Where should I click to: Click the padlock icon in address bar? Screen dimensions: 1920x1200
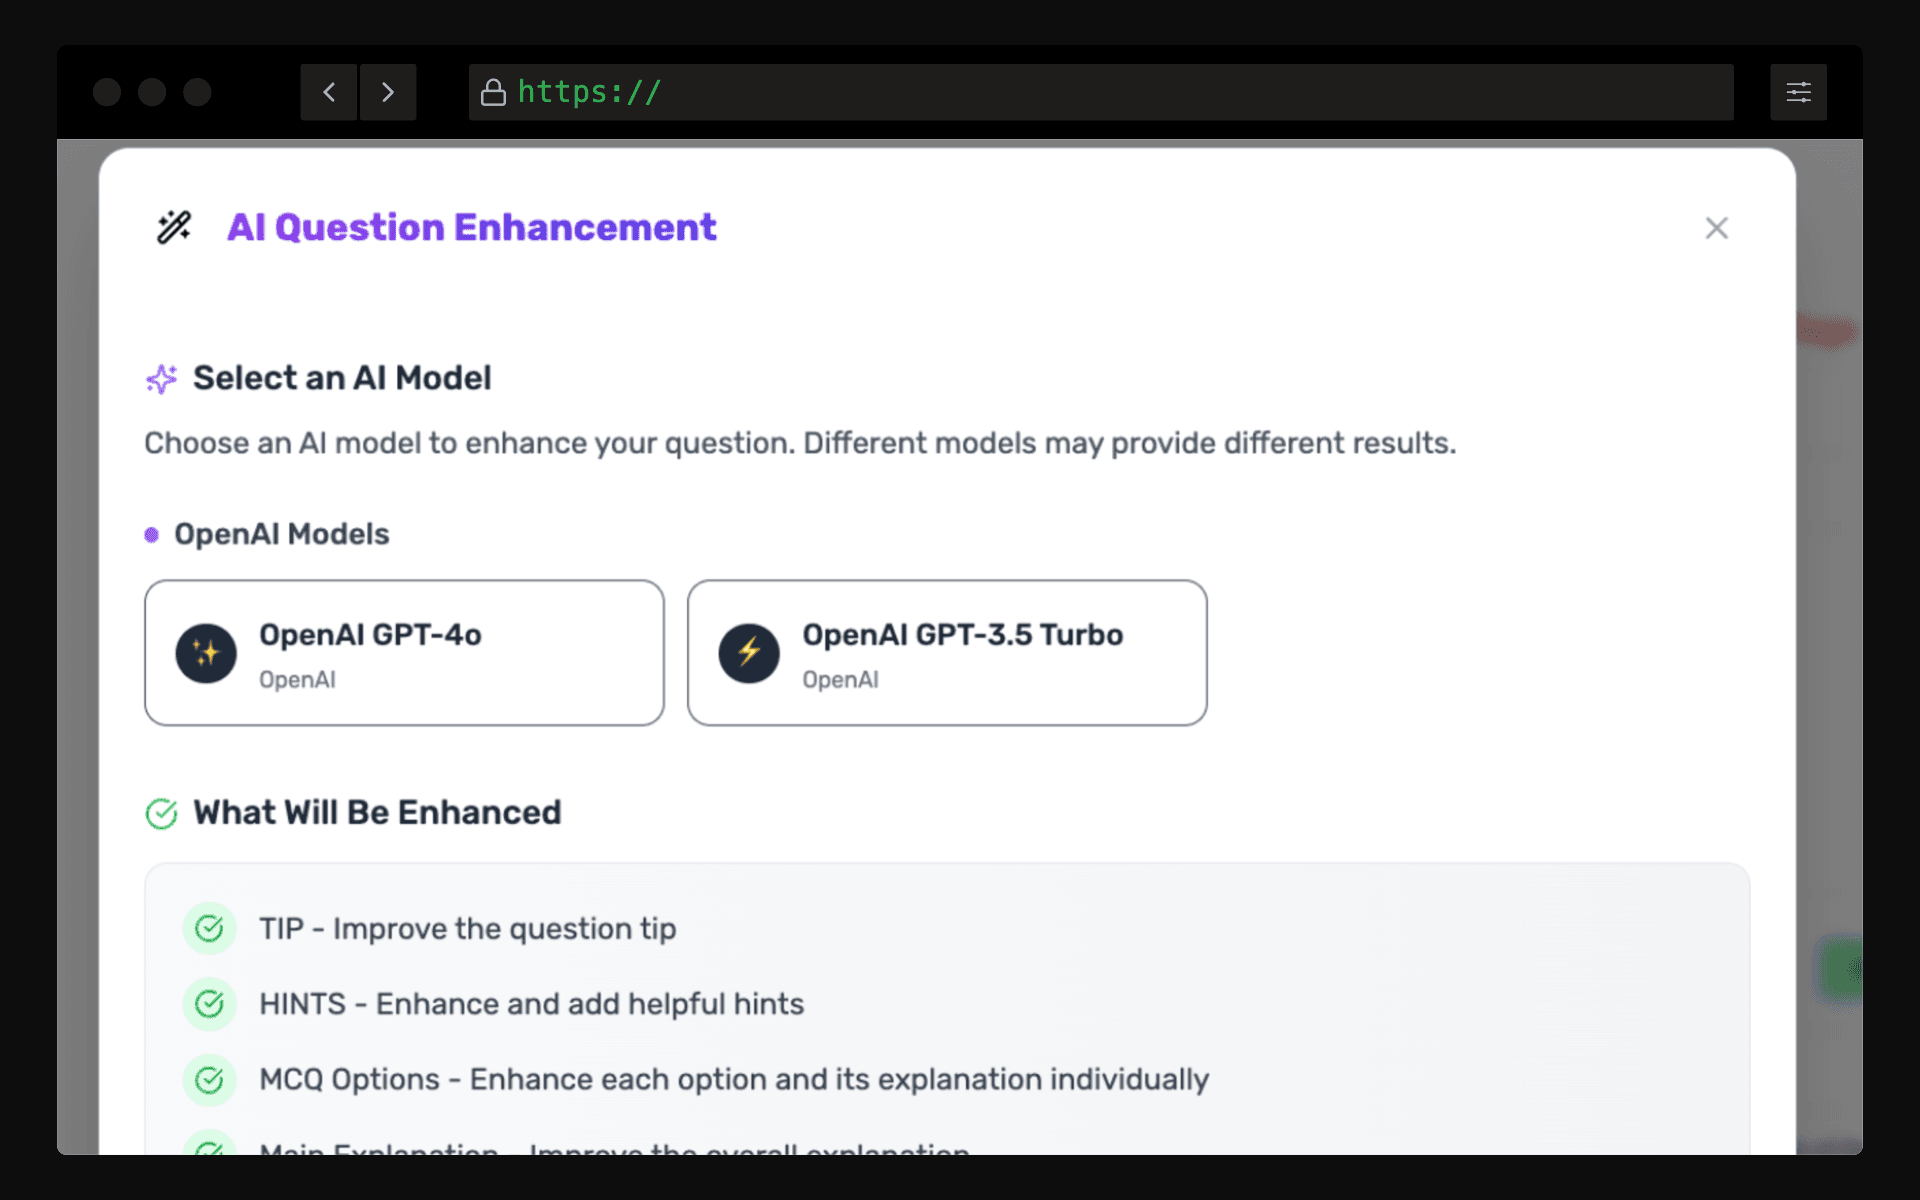(x=493, y=92)
